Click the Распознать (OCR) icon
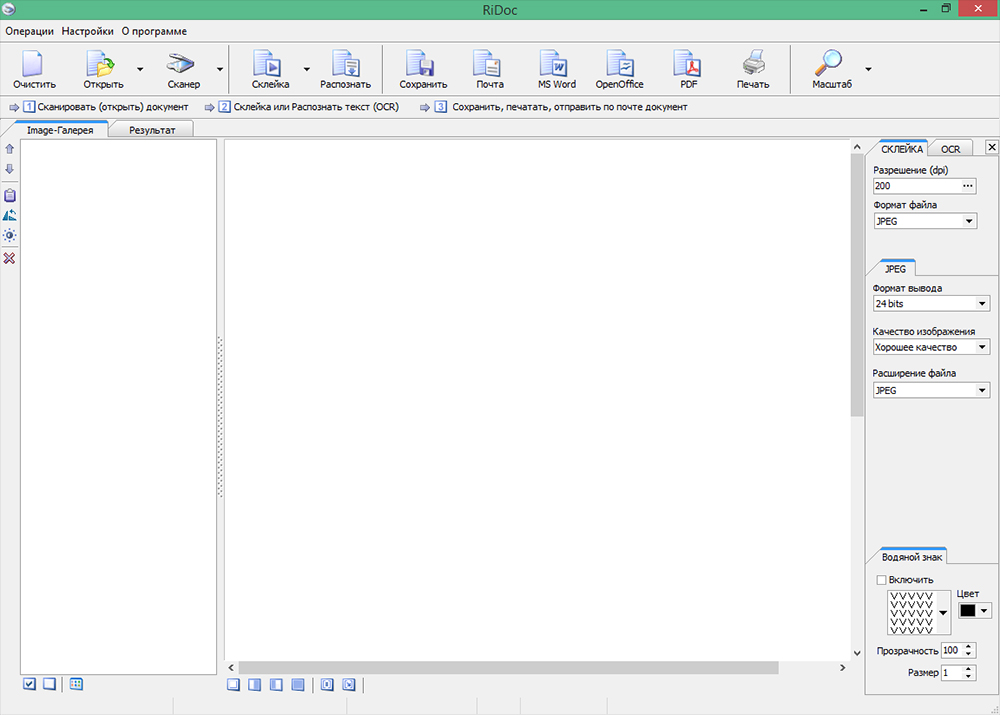This screenshot has height=715, width=1000. coord(345,66)
